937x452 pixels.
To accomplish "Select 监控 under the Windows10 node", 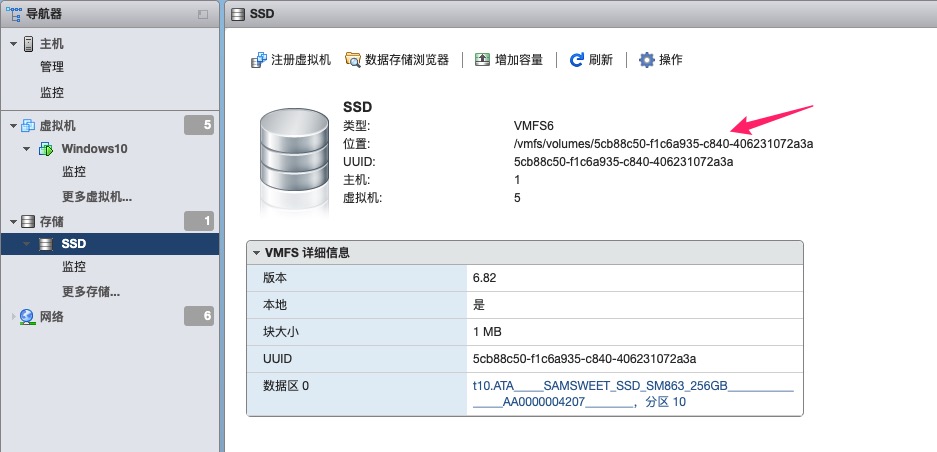I will (x=74, y=172).
